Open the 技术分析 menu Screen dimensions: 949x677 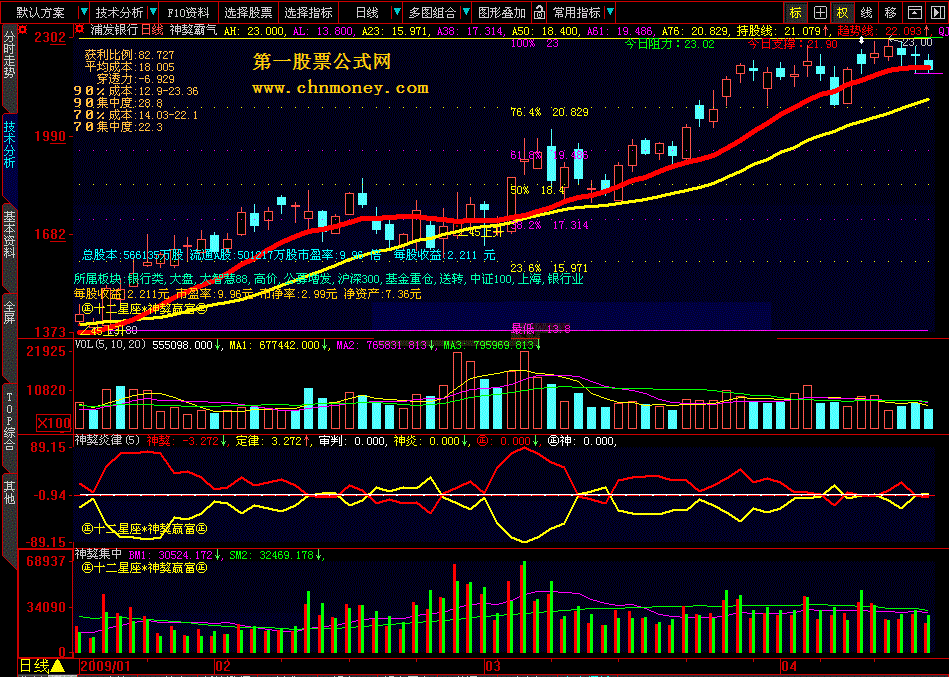pos(119,12)
